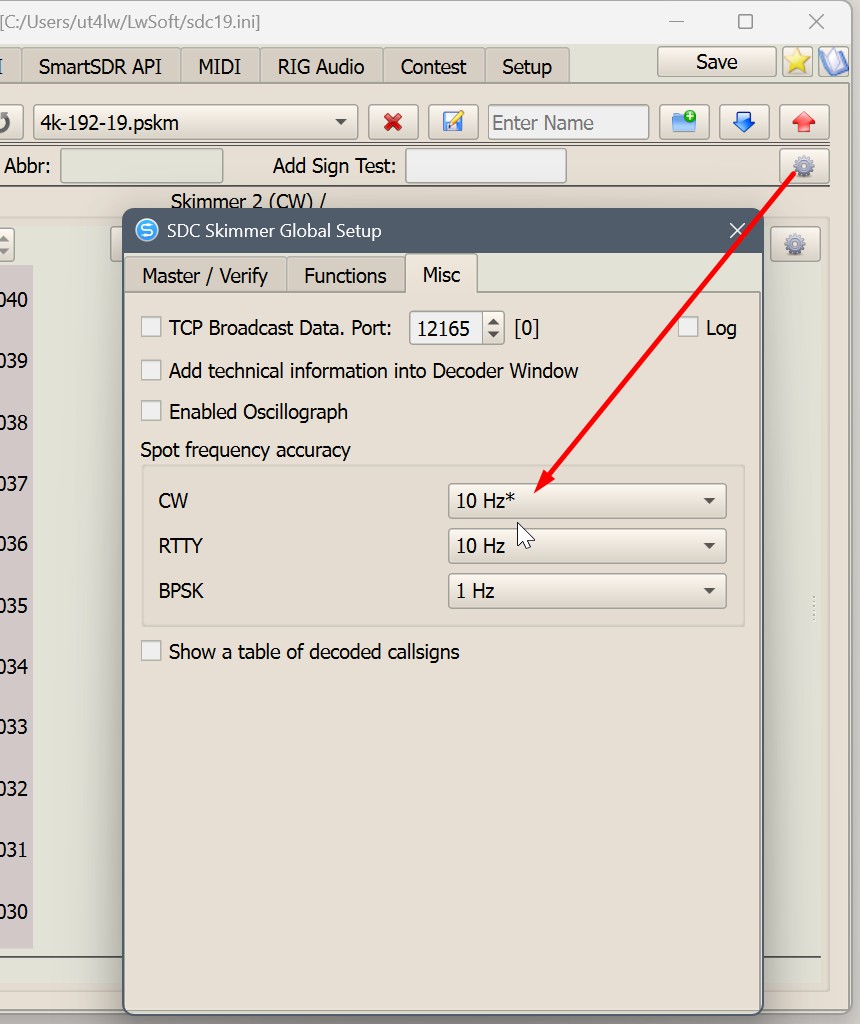Click the red up arrow icon
This screenshot has height=1024, width=860.
(x=803, y=122)
